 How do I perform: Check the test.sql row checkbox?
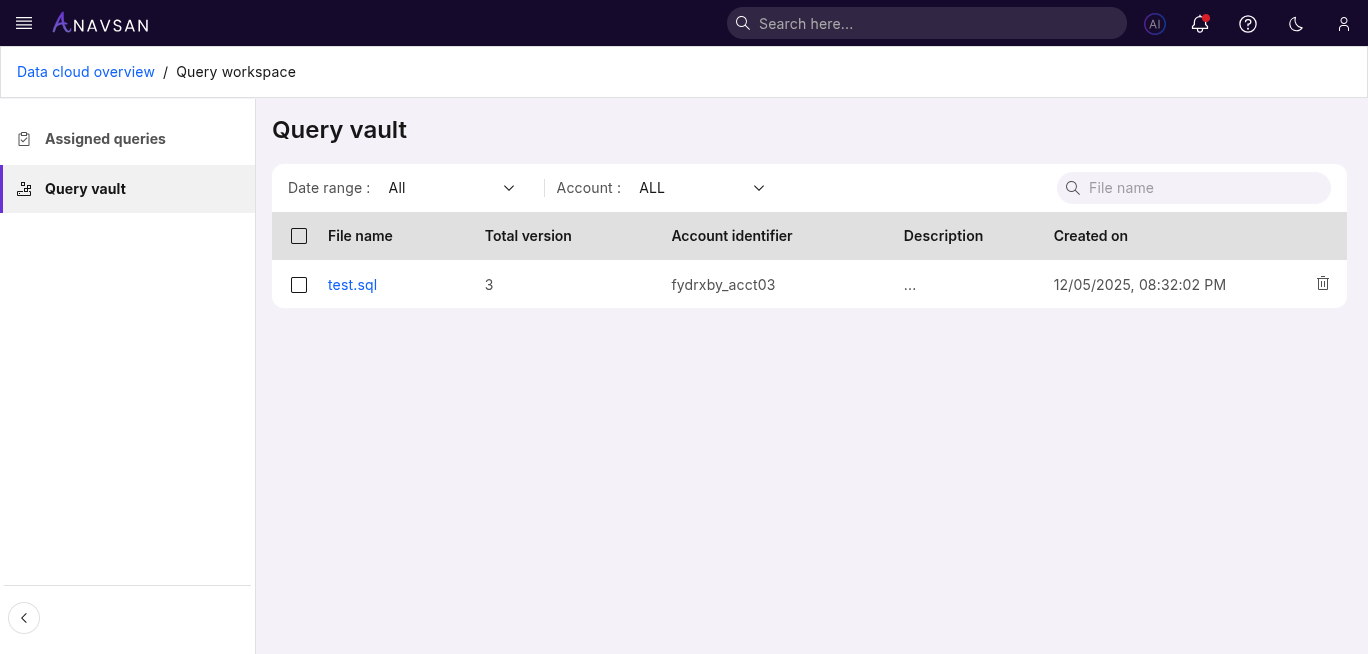click(298, 284)
